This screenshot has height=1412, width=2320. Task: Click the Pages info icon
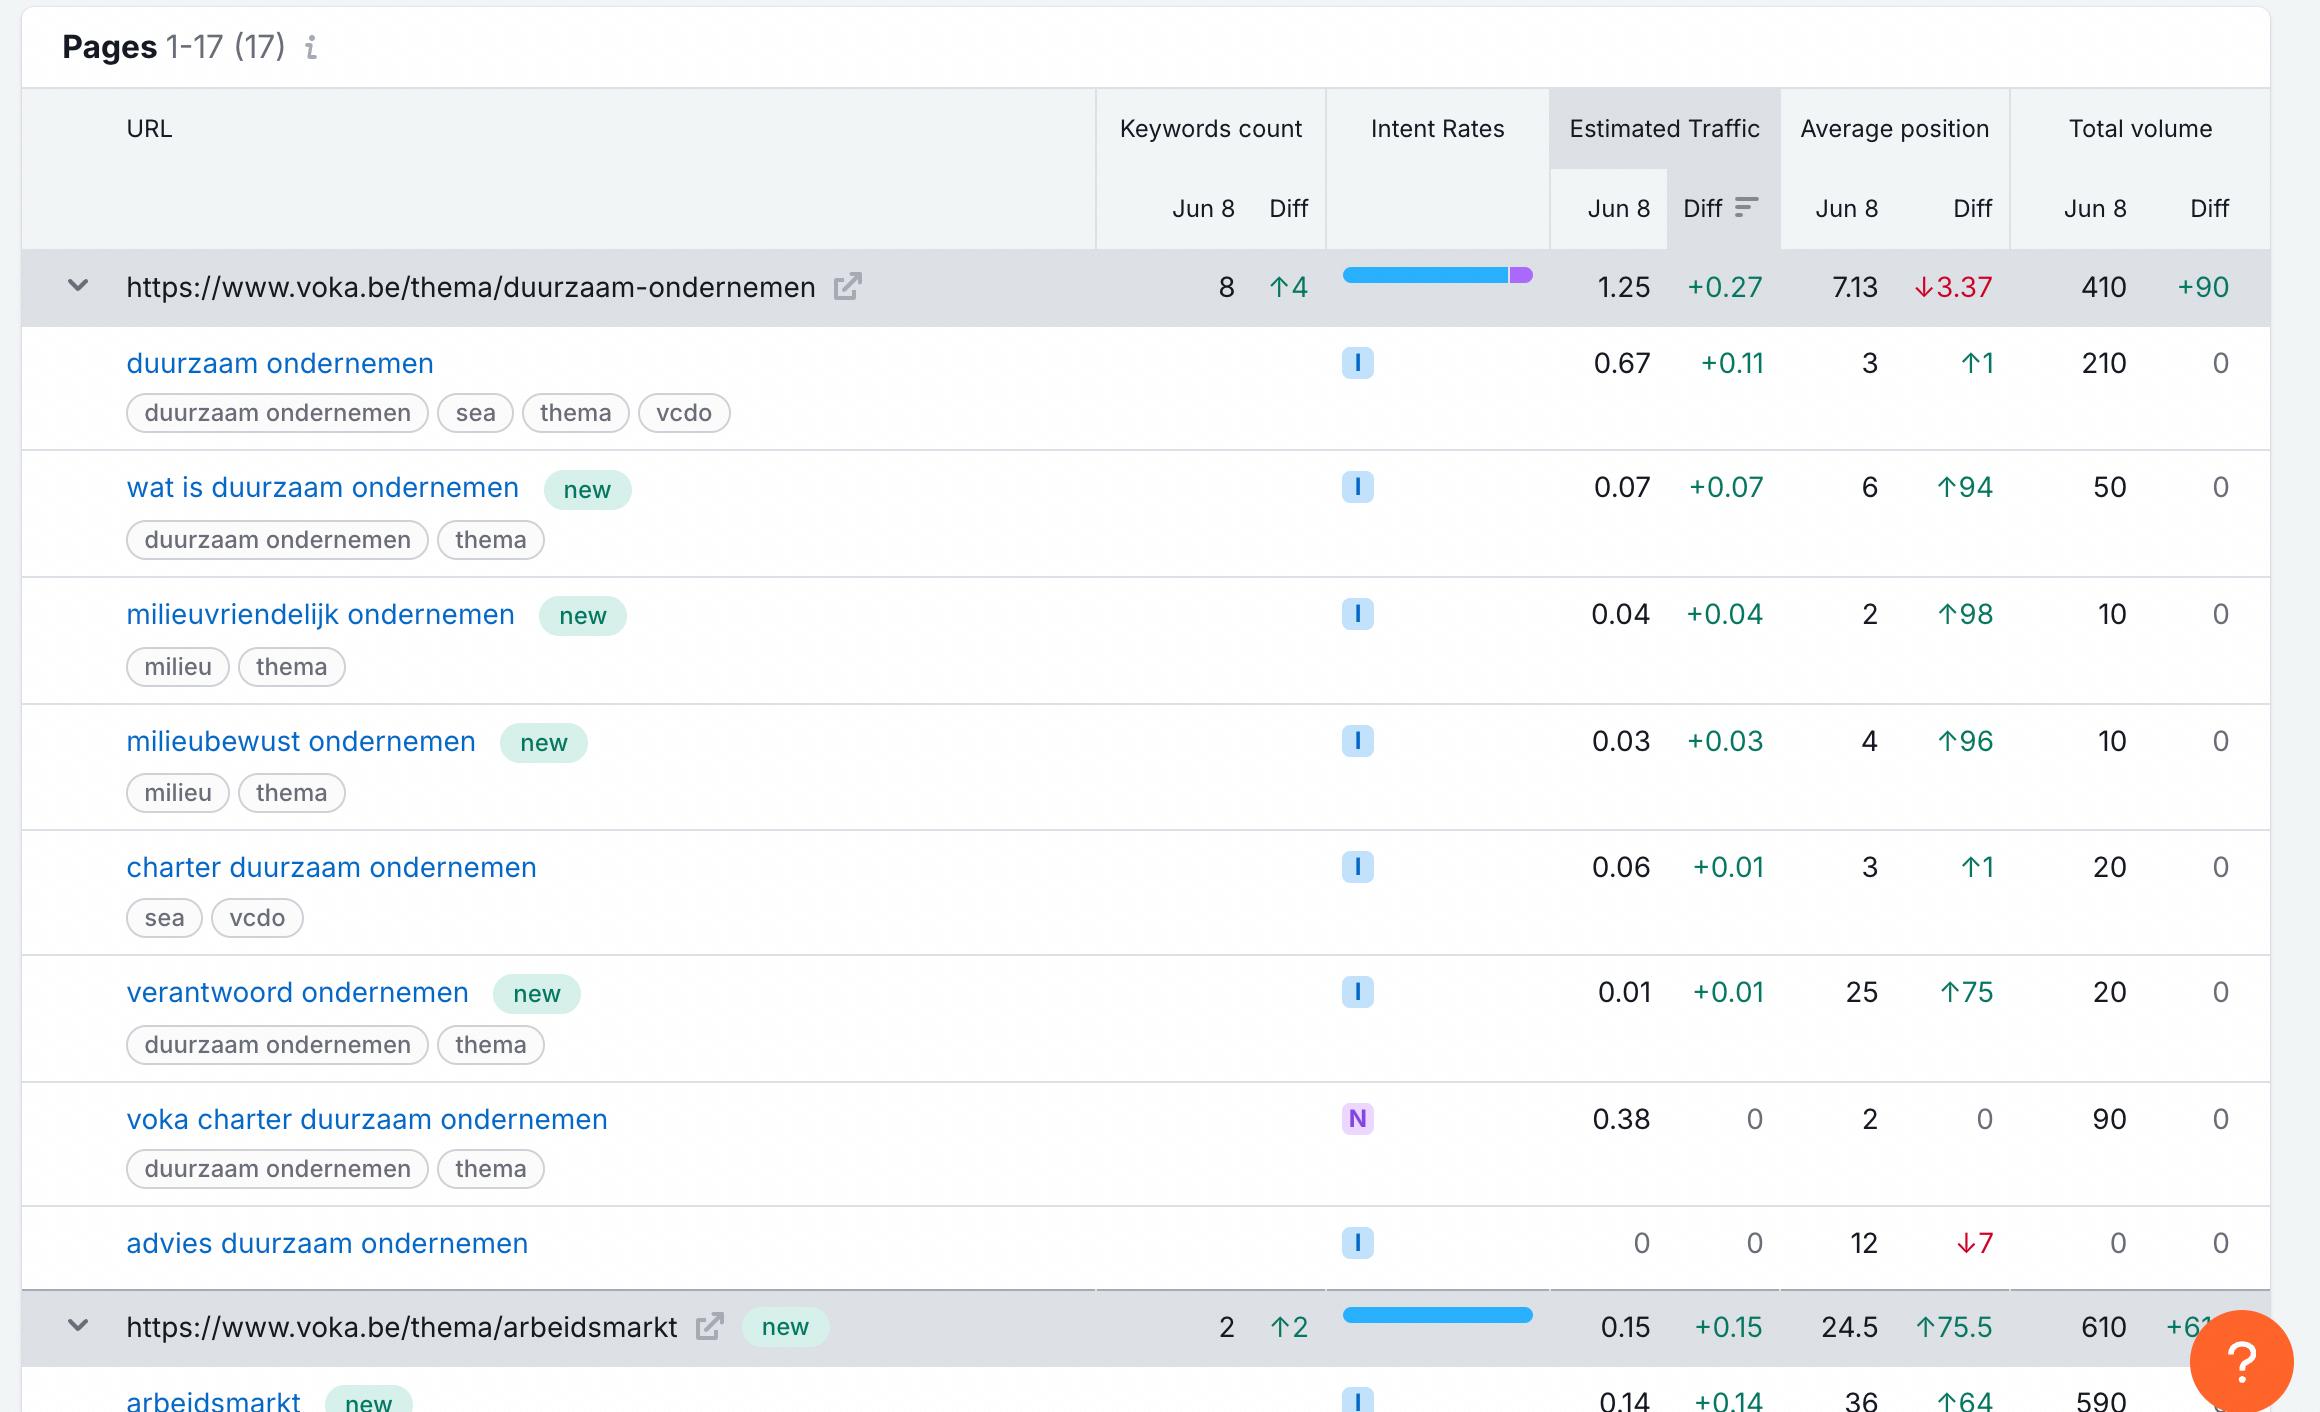tap(311, 47)
